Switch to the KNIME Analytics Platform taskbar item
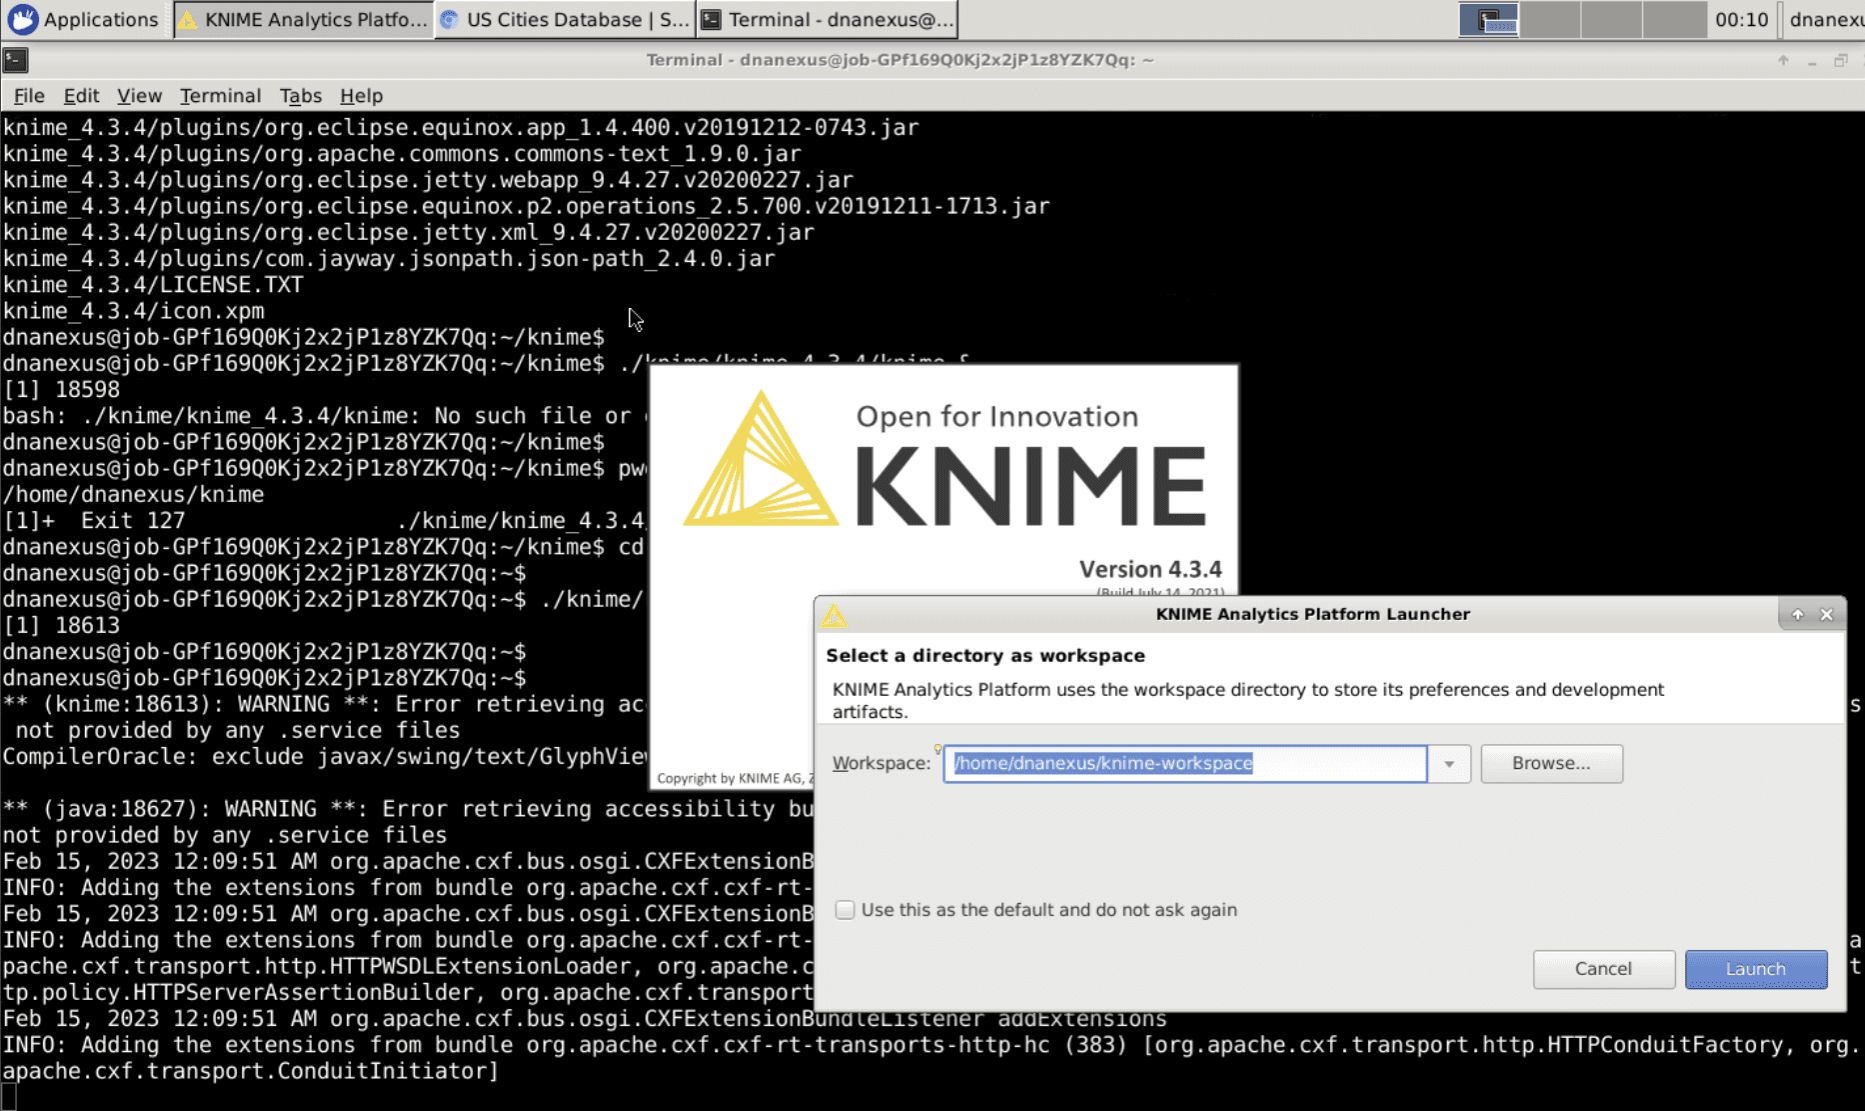The width and height of the screenshot is (1865, 1111). (304, 20)
